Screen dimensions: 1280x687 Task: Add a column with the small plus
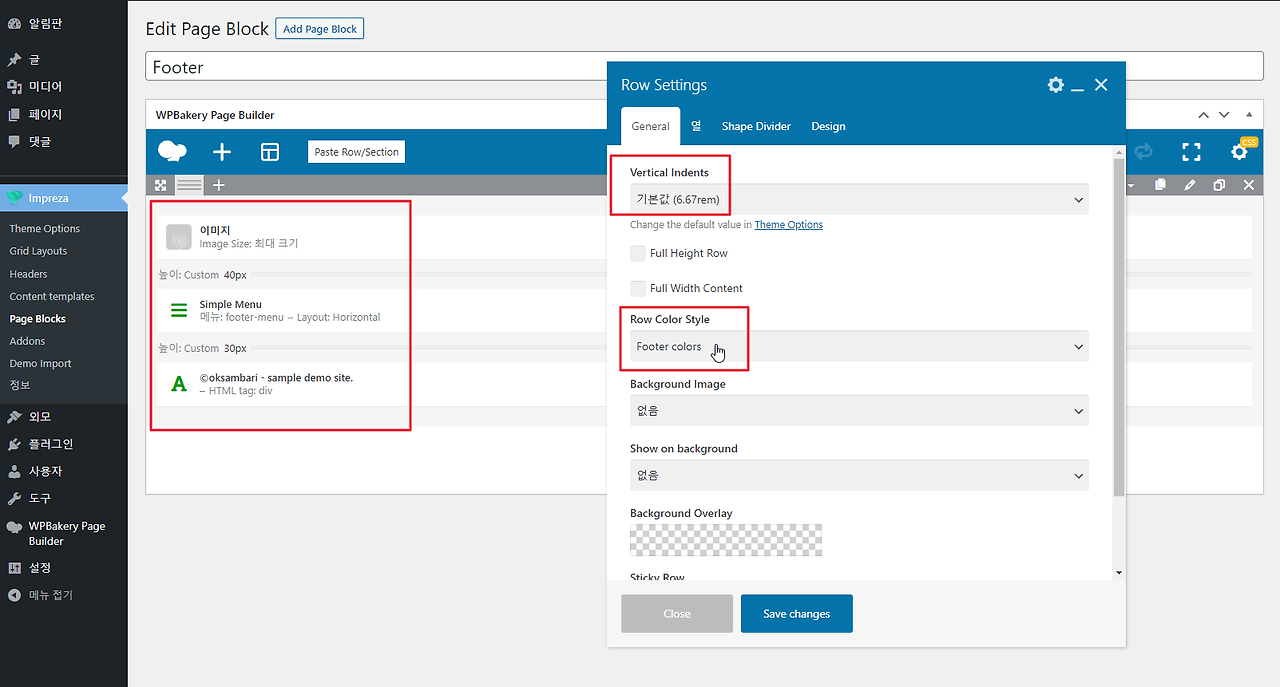click(219, 185)
